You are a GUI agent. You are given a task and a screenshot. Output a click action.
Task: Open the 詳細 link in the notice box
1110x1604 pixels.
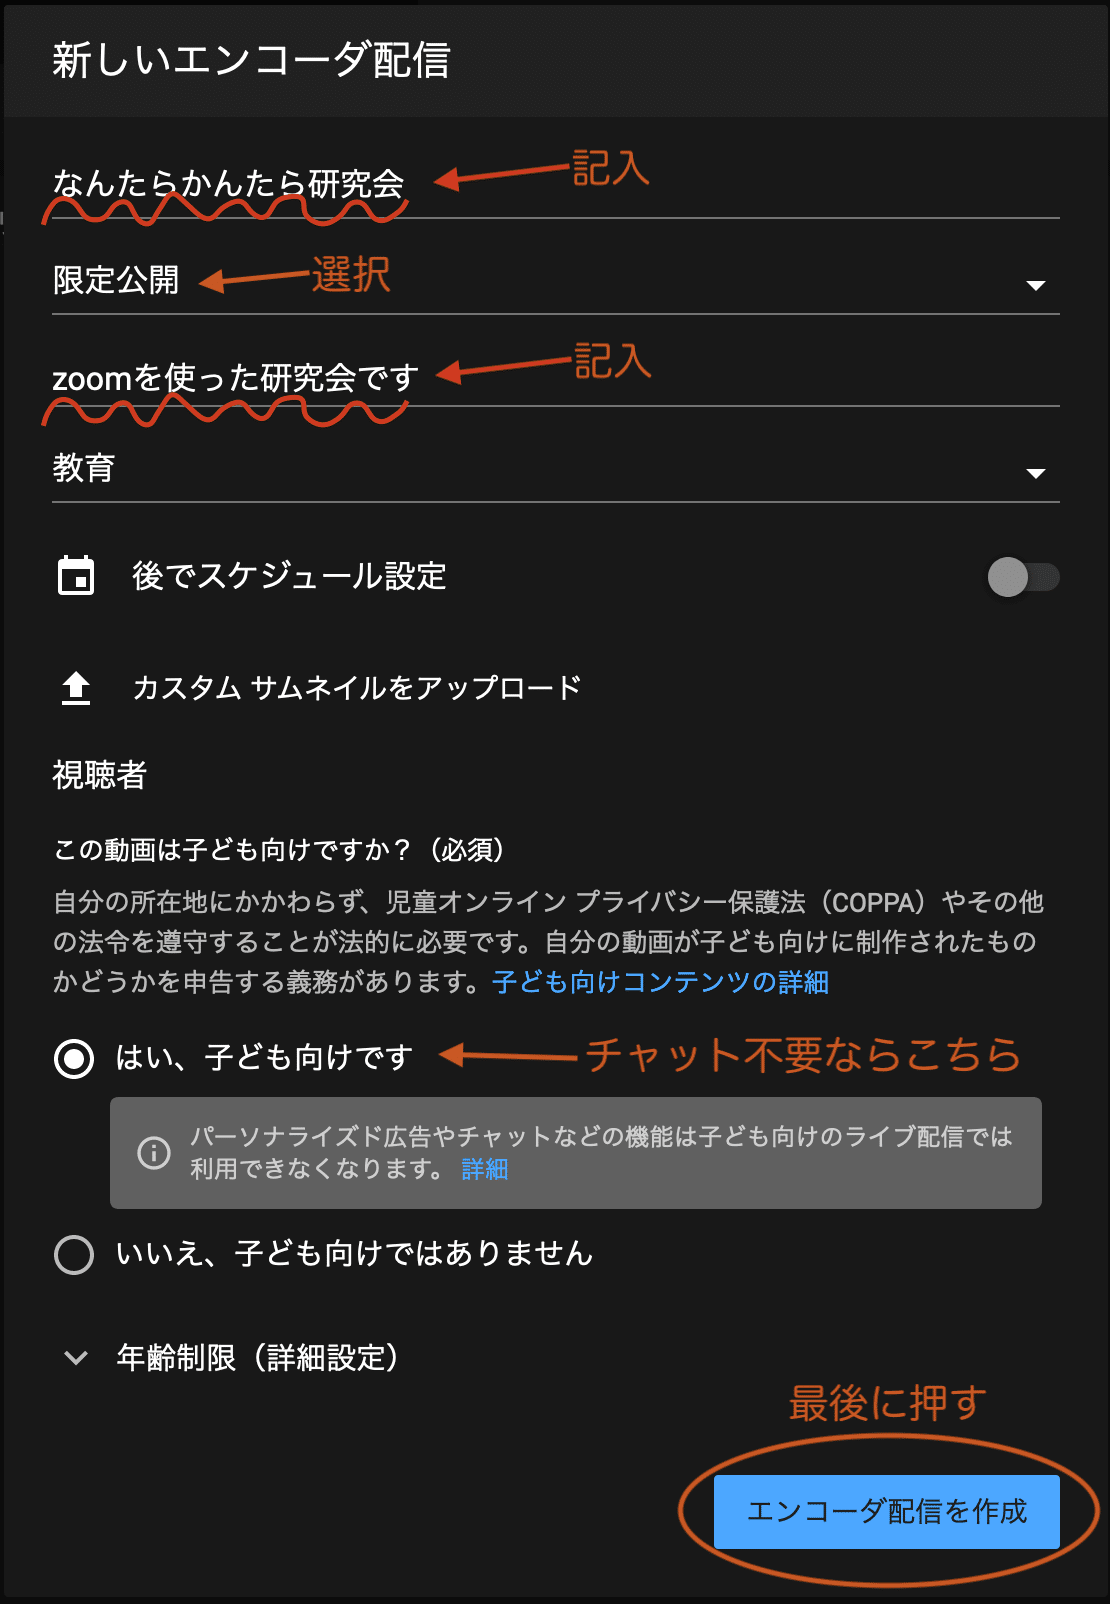click(486, 1168)
